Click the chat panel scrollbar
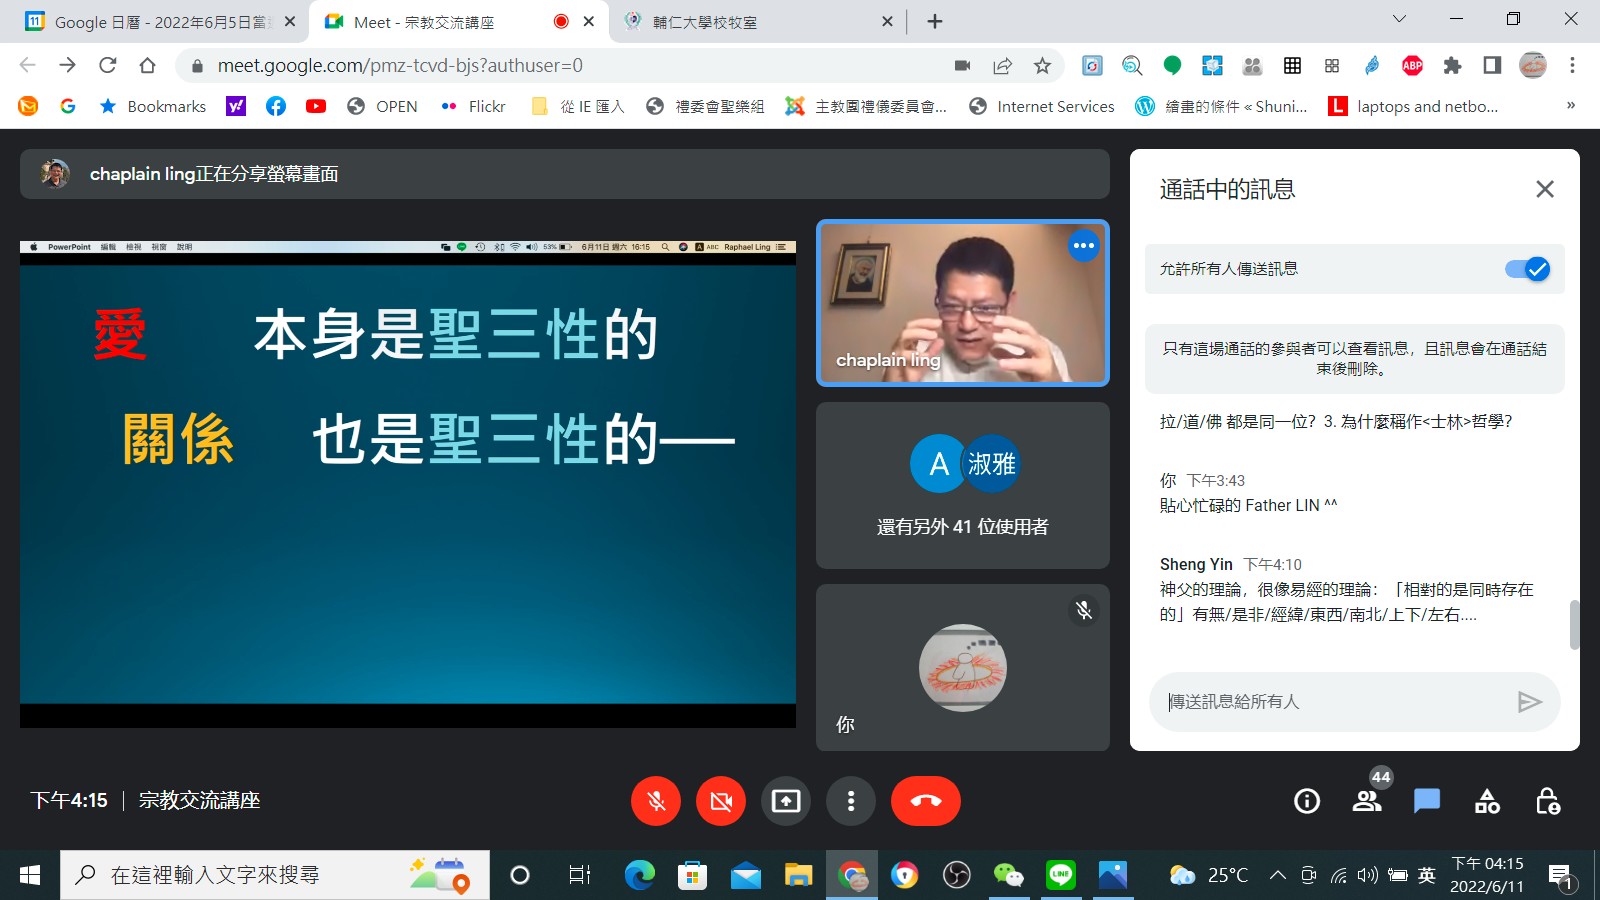The image size is (1600, 900). 1574,624
